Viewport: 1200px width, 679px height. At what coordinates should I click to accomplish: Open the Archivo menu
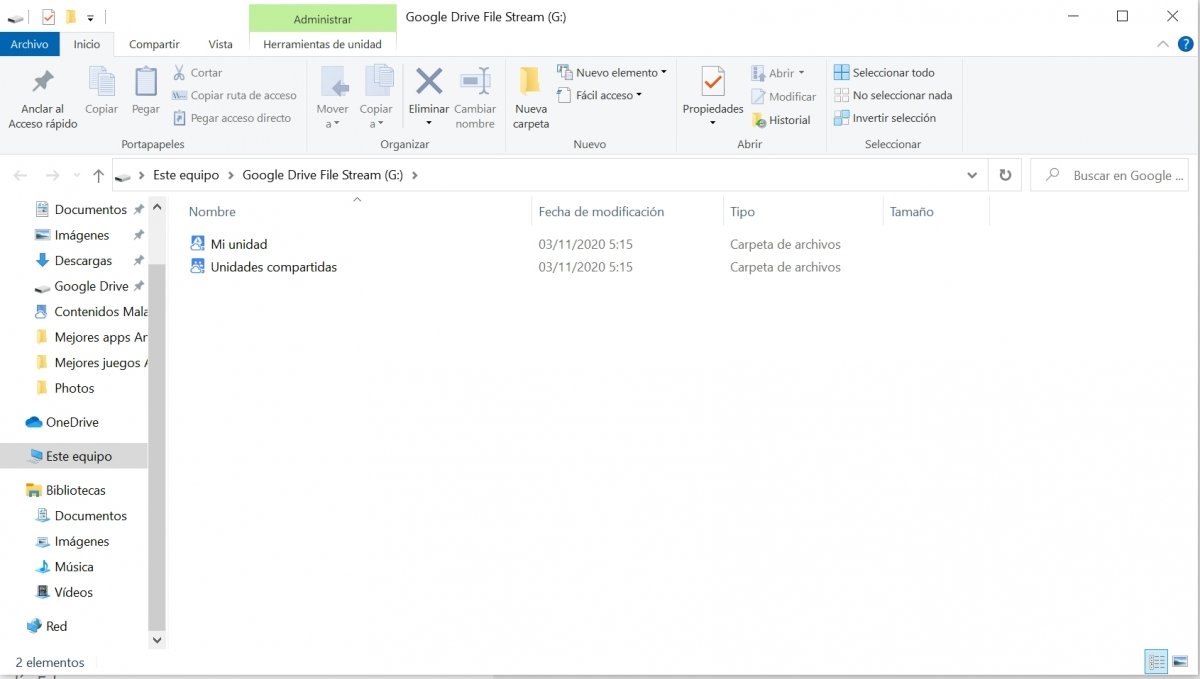(30, 44)
